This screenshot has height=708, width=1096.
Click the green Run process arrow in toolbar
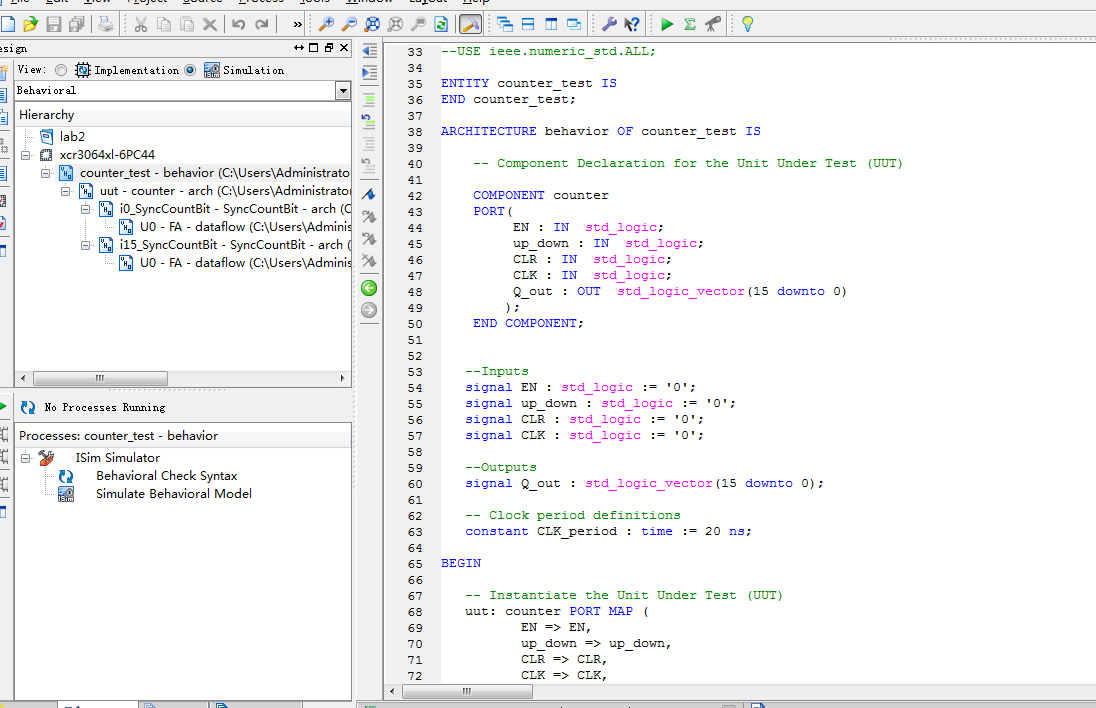667,24
